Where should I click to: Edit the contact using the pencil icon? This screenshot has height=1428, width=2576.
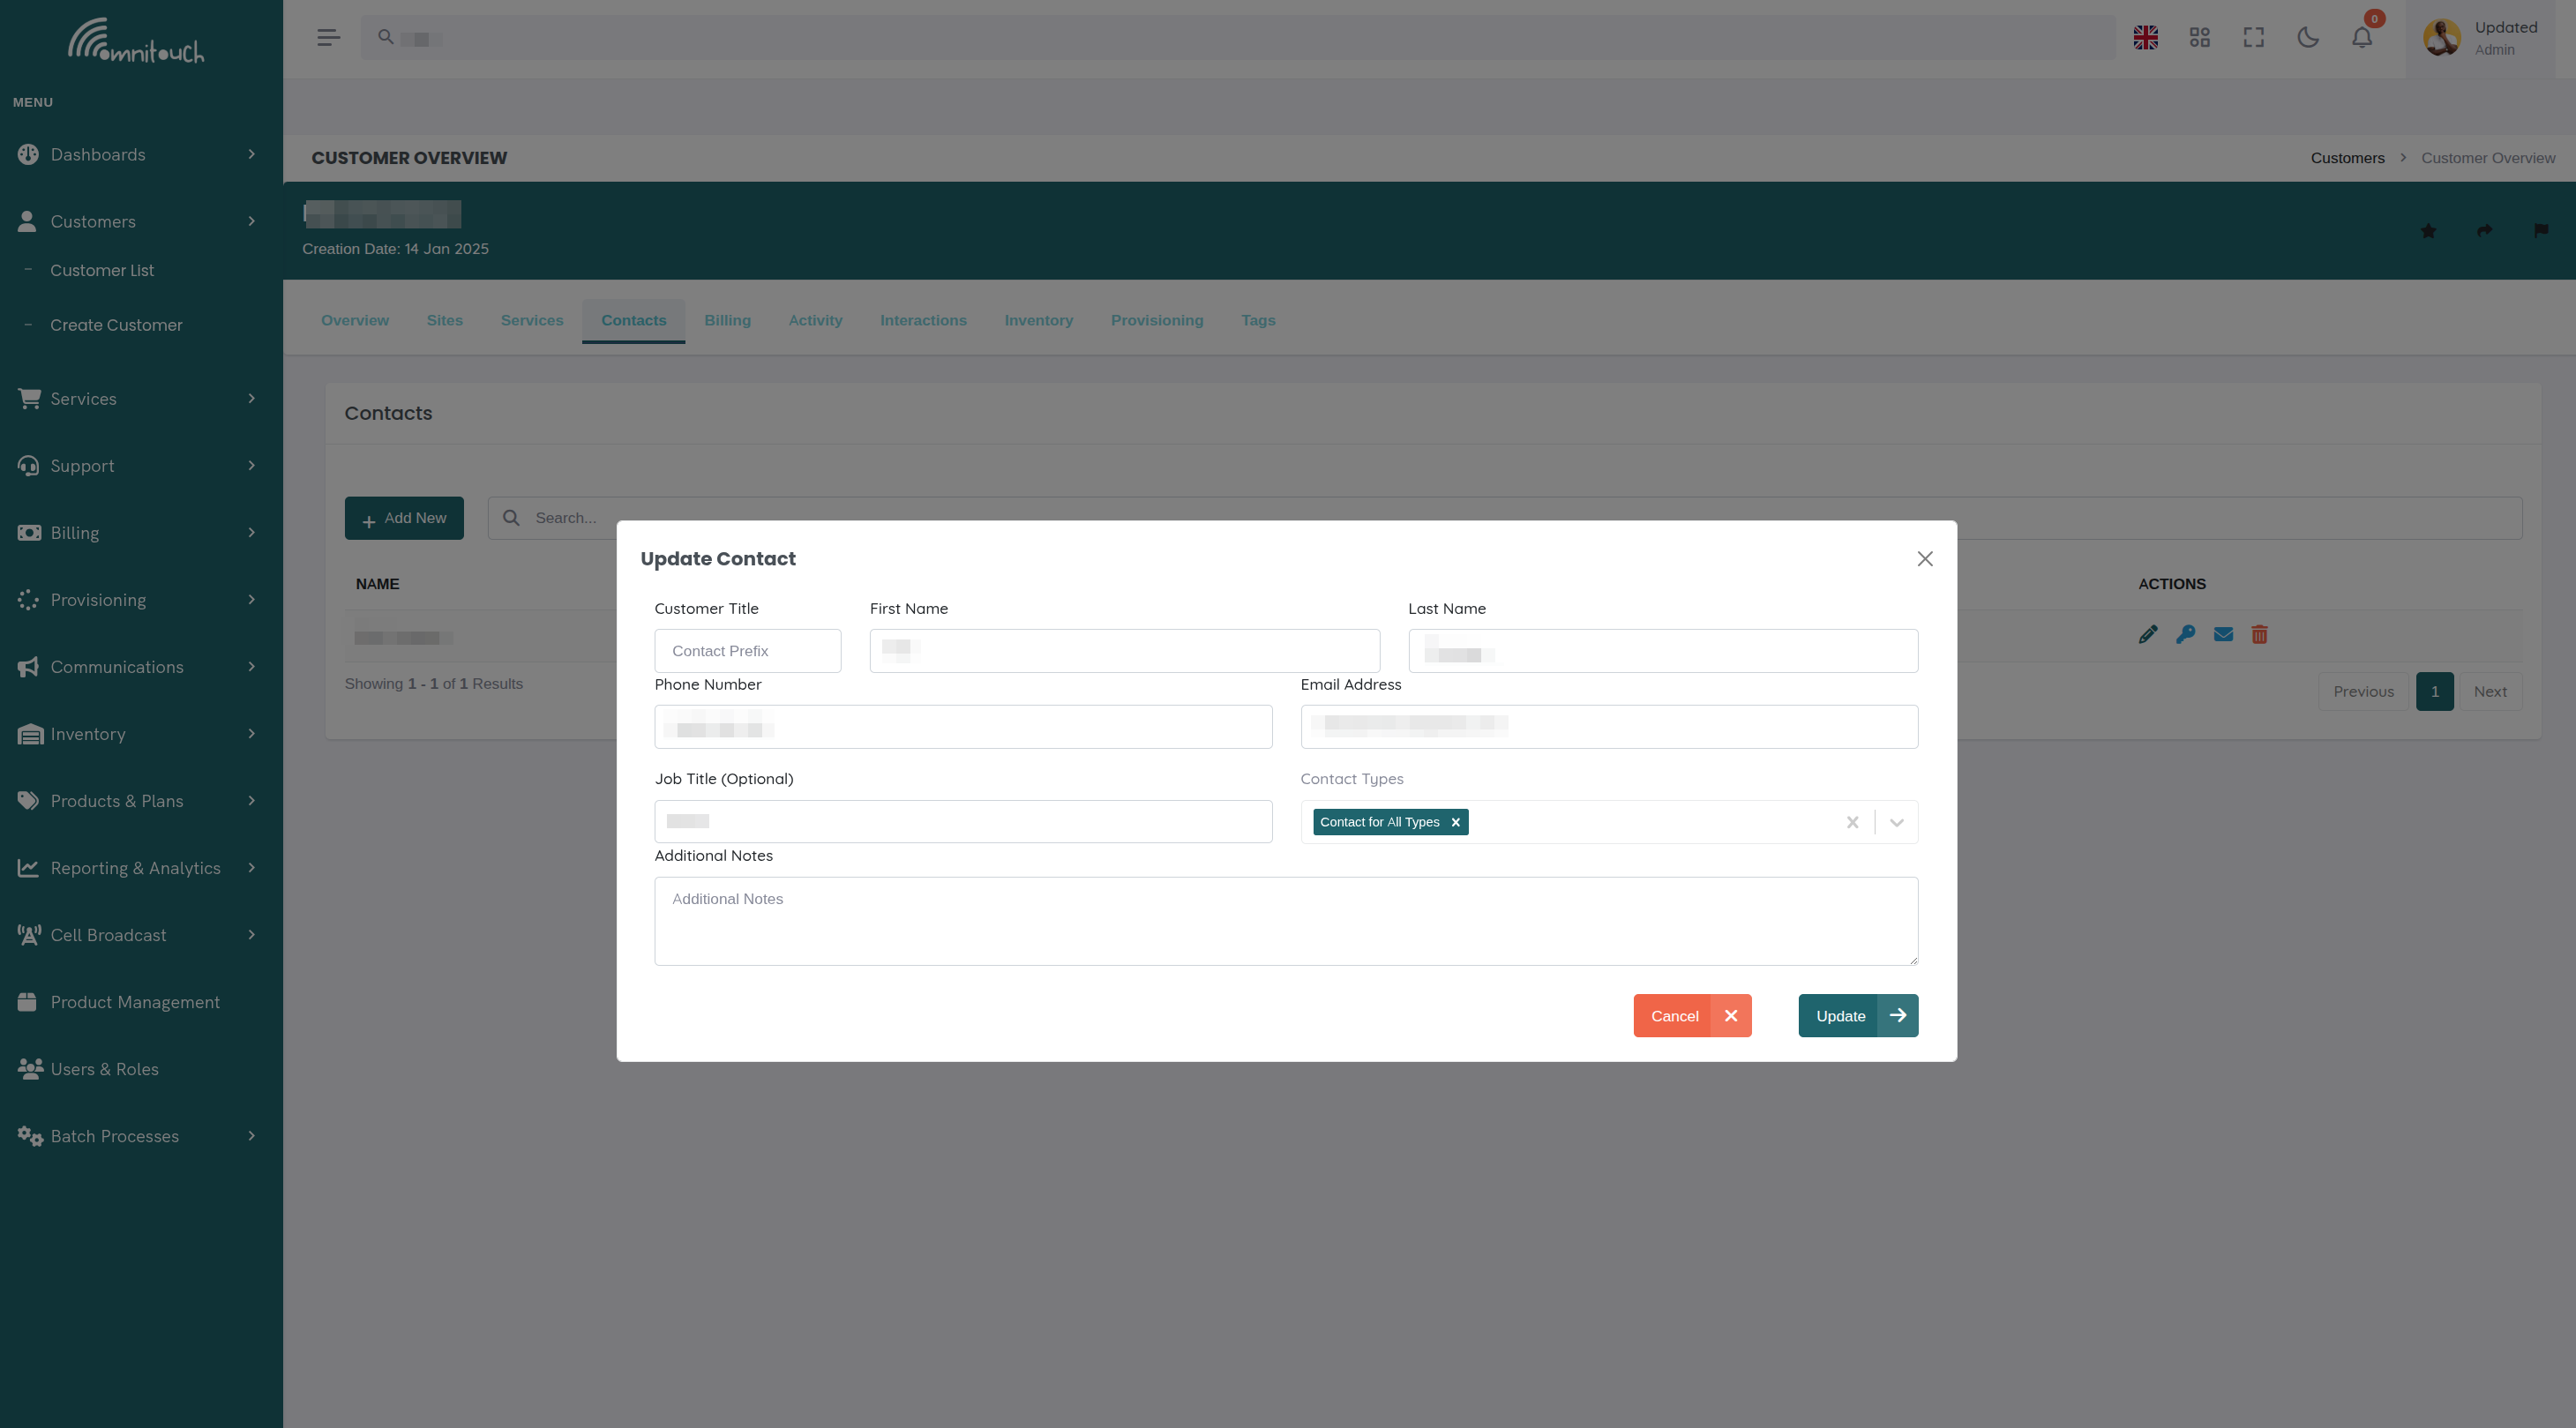click(x=2148, y=634)
